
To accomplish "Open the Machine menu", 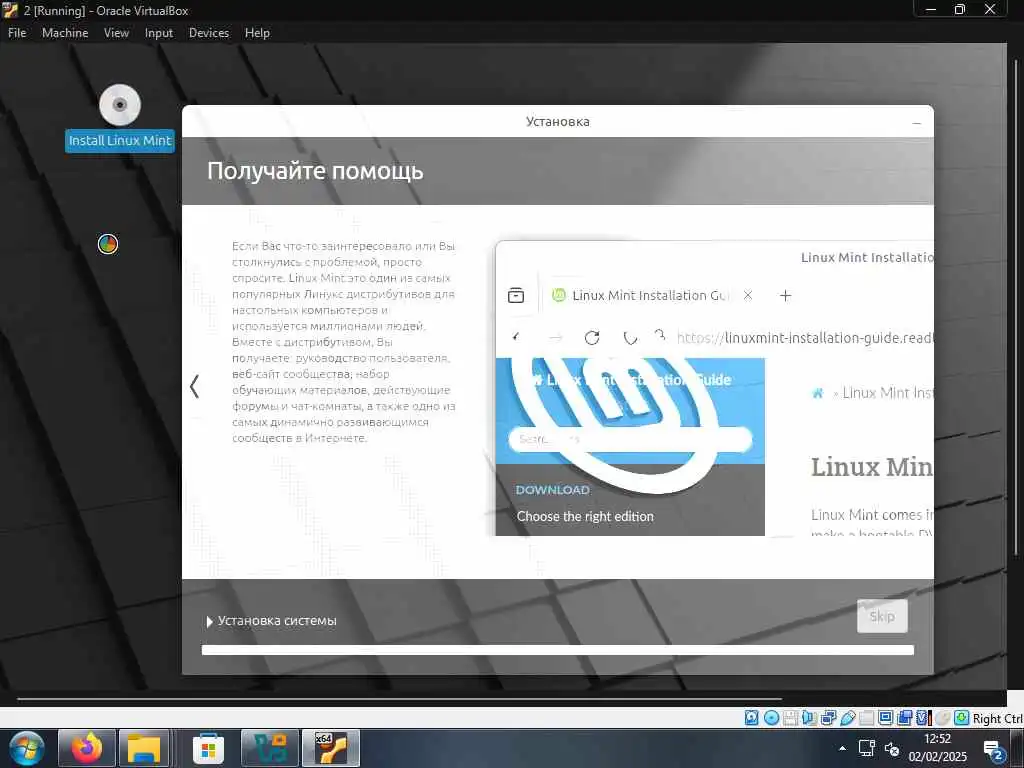I will click(65, 33).
